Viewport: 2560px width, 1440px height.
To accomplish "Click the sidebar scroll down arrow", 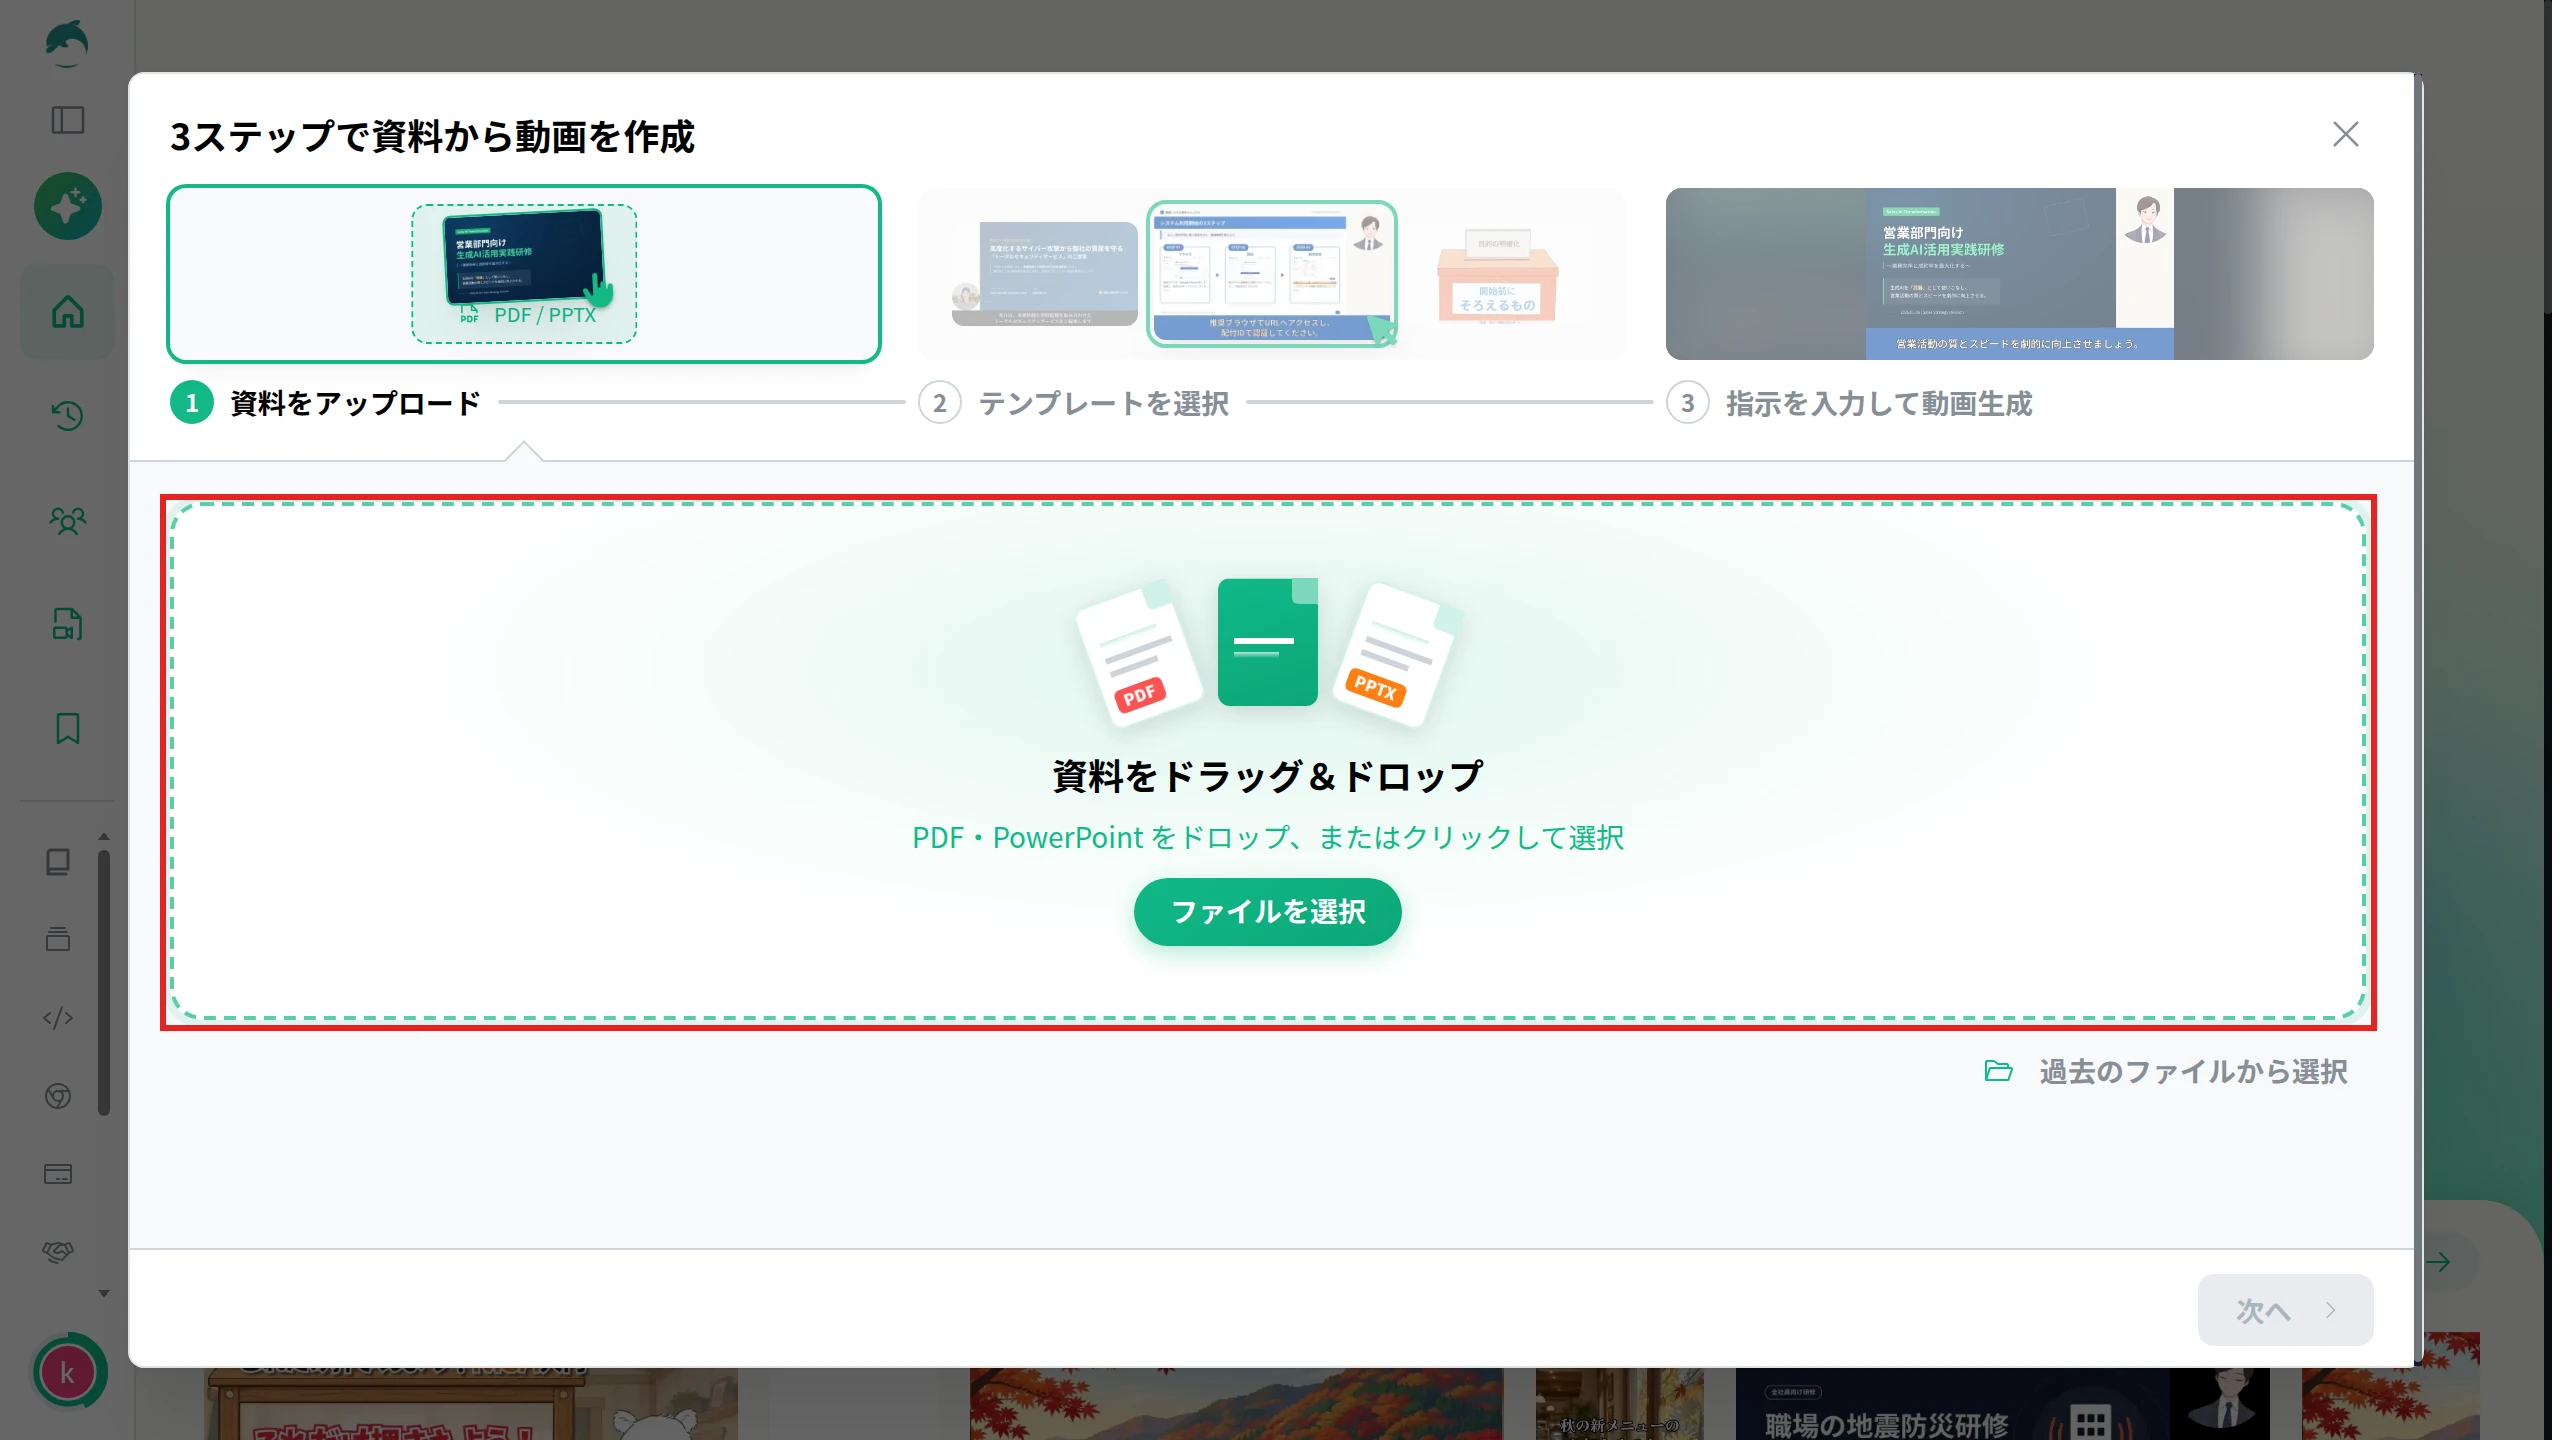I will pos(103,1293).
